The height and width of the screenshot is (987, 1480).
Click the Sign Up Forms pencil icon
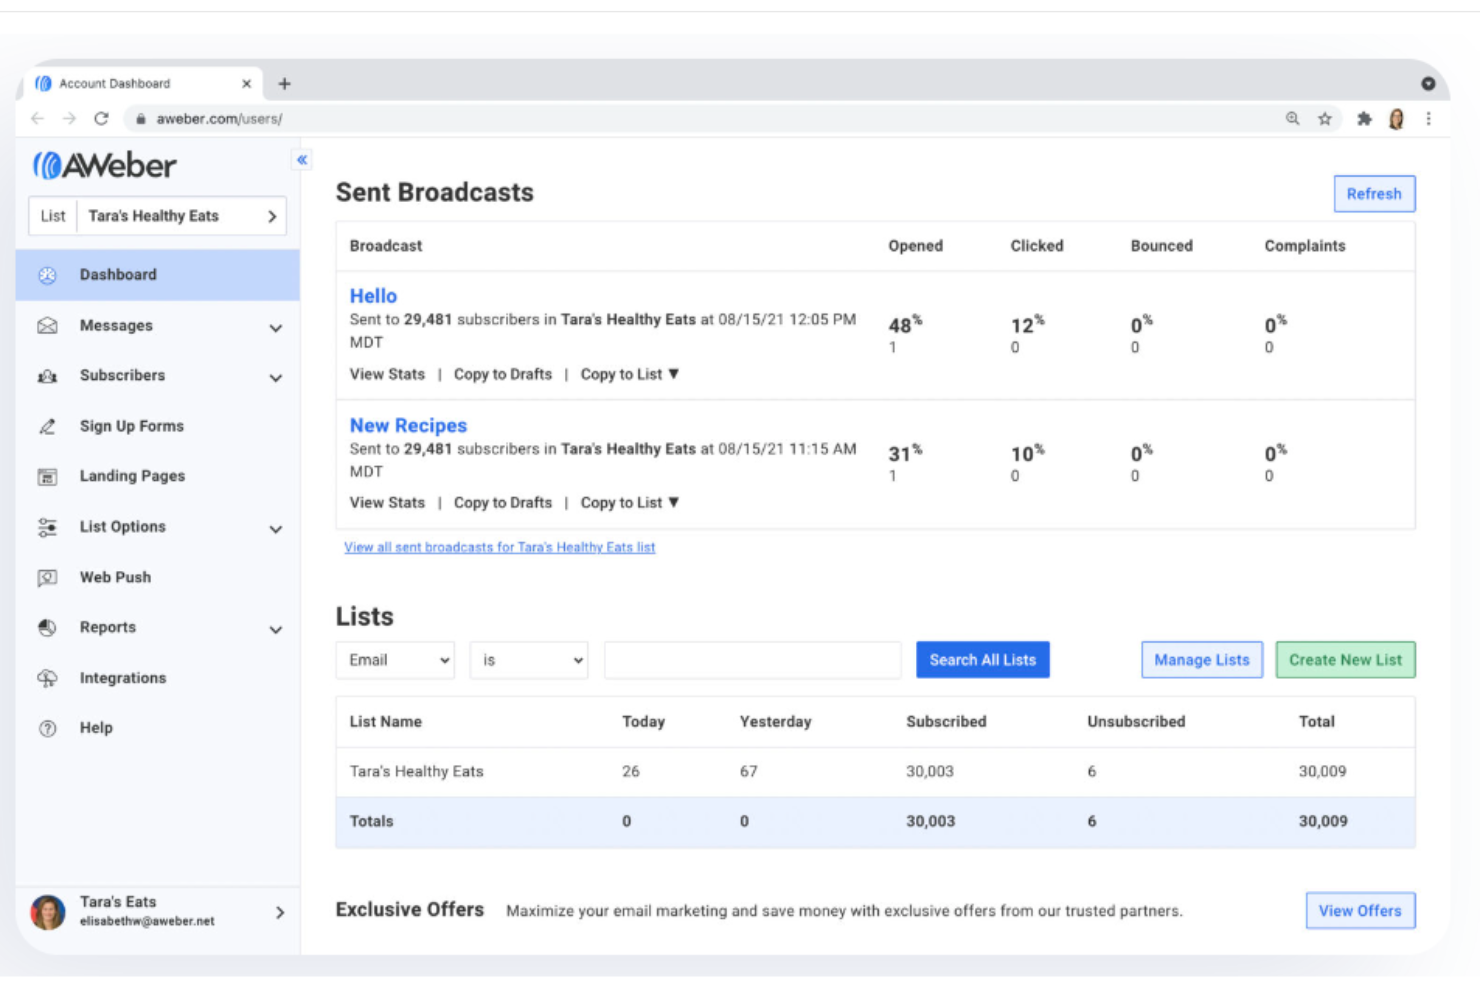(x=47, y=427)
